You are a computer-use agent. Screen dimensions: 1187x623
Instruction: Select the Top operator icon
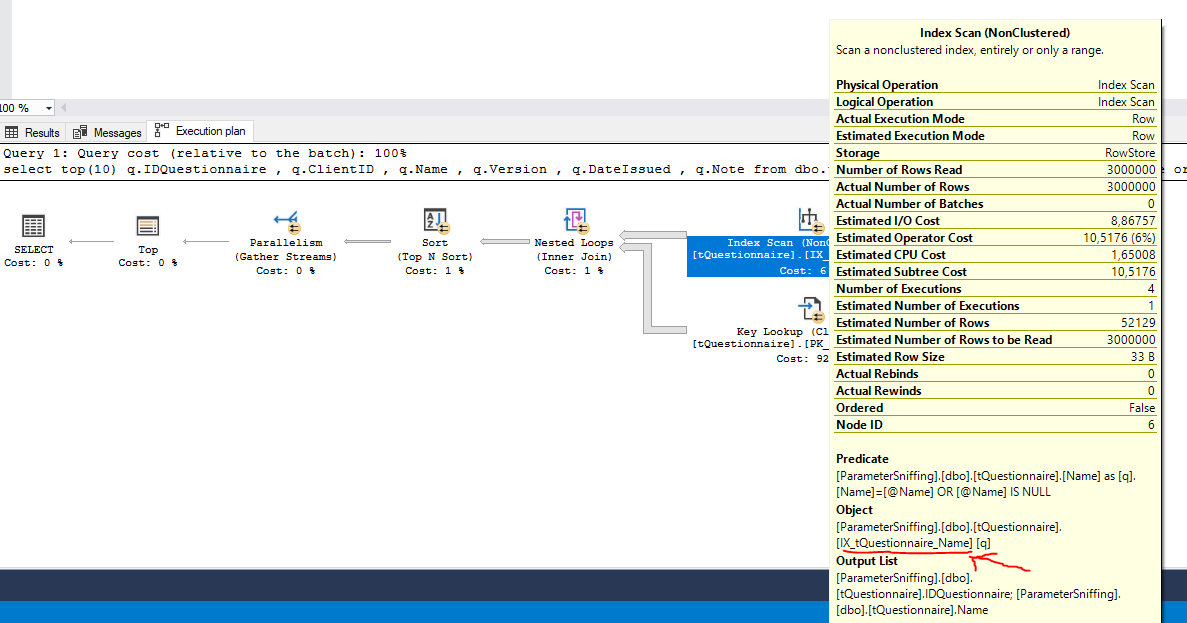148,226
